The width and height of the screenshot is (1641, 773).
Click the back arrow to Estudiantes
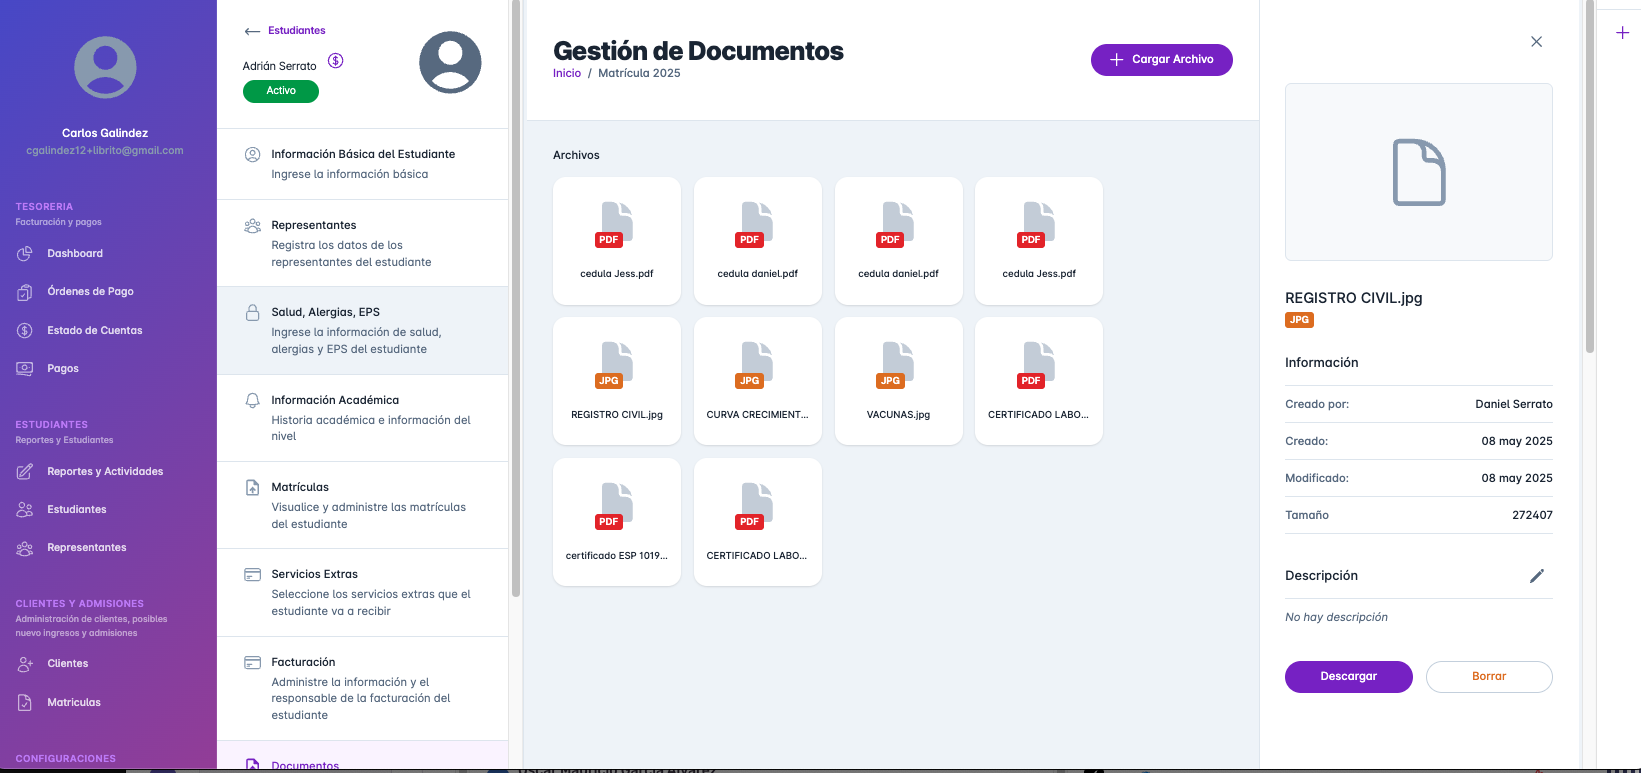tap(252, 31)
